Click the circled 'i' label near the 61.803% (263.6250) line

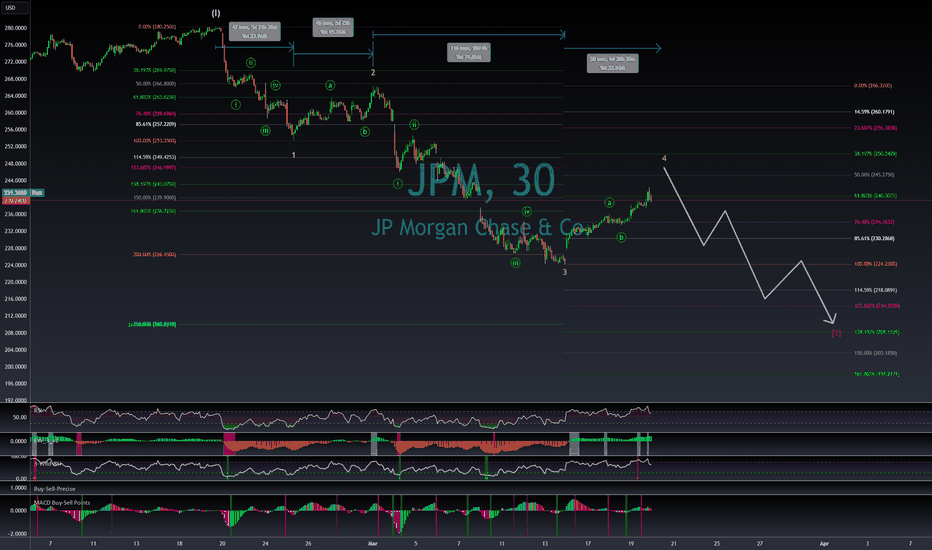point(236,105)
